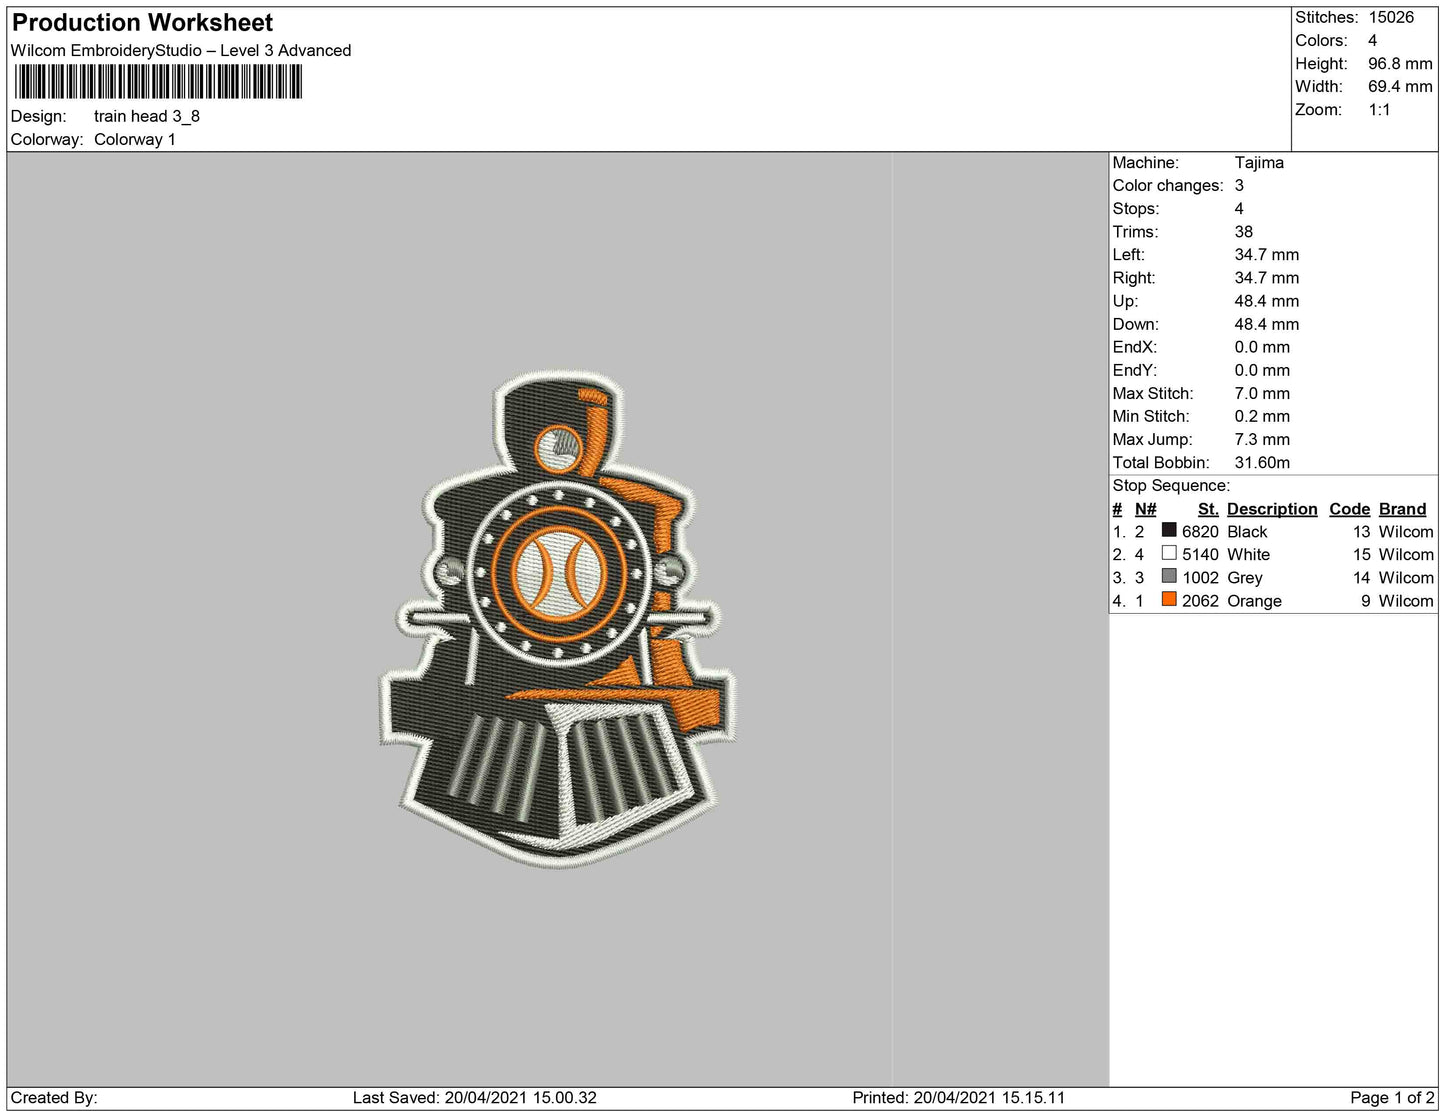Click the embroidered train head design preview
1445x1112 pixels.
(557, 620)
